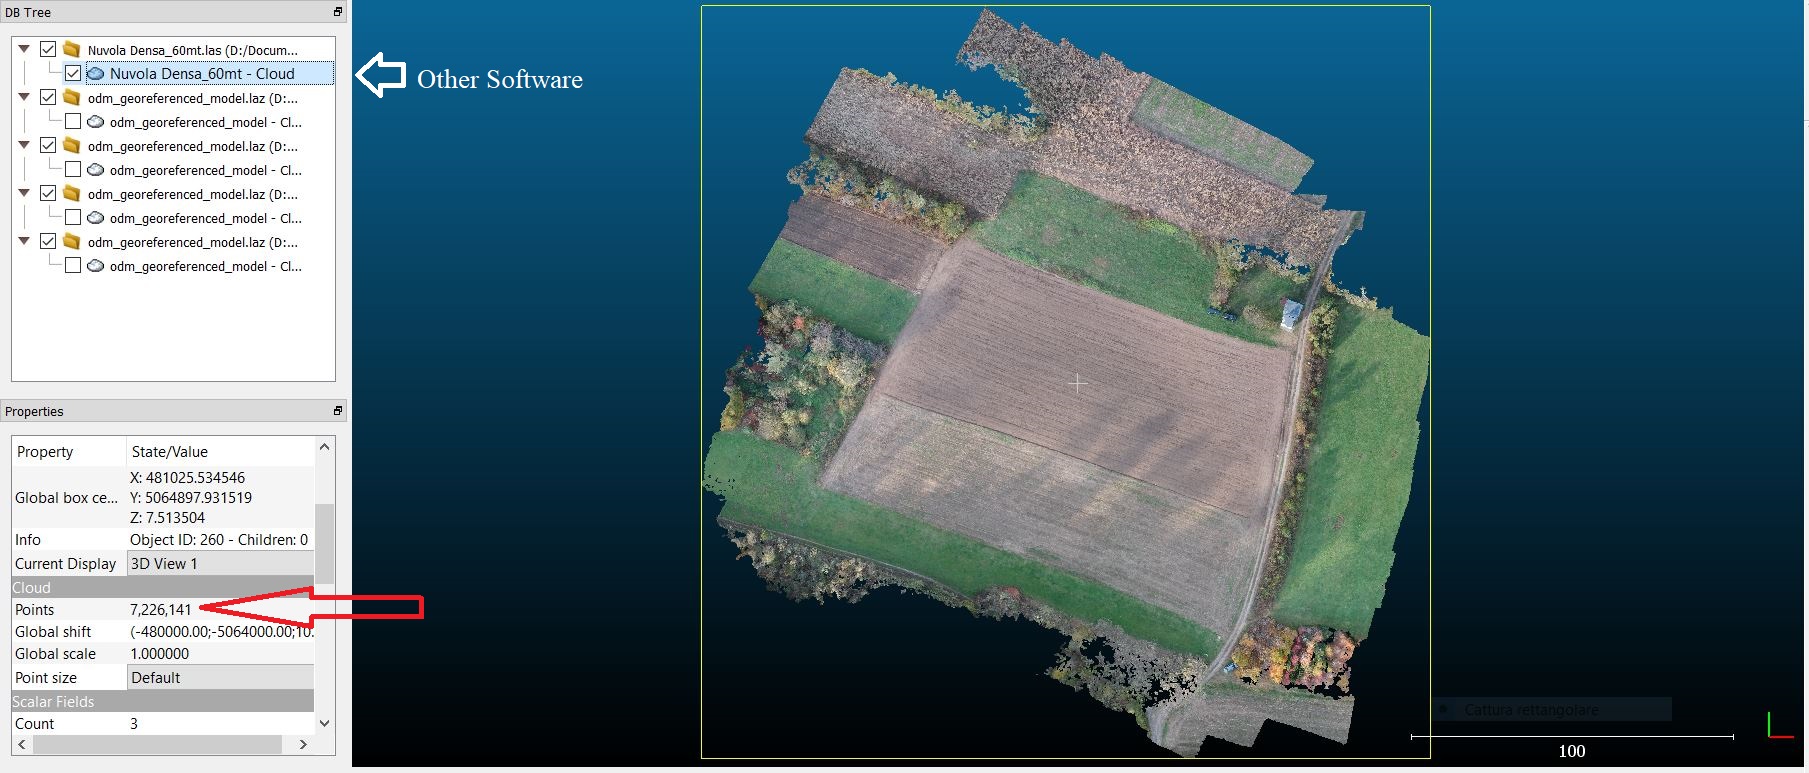Float the DB Tree panel
This screenshot has width=1809, height=773.
(338, 12)
